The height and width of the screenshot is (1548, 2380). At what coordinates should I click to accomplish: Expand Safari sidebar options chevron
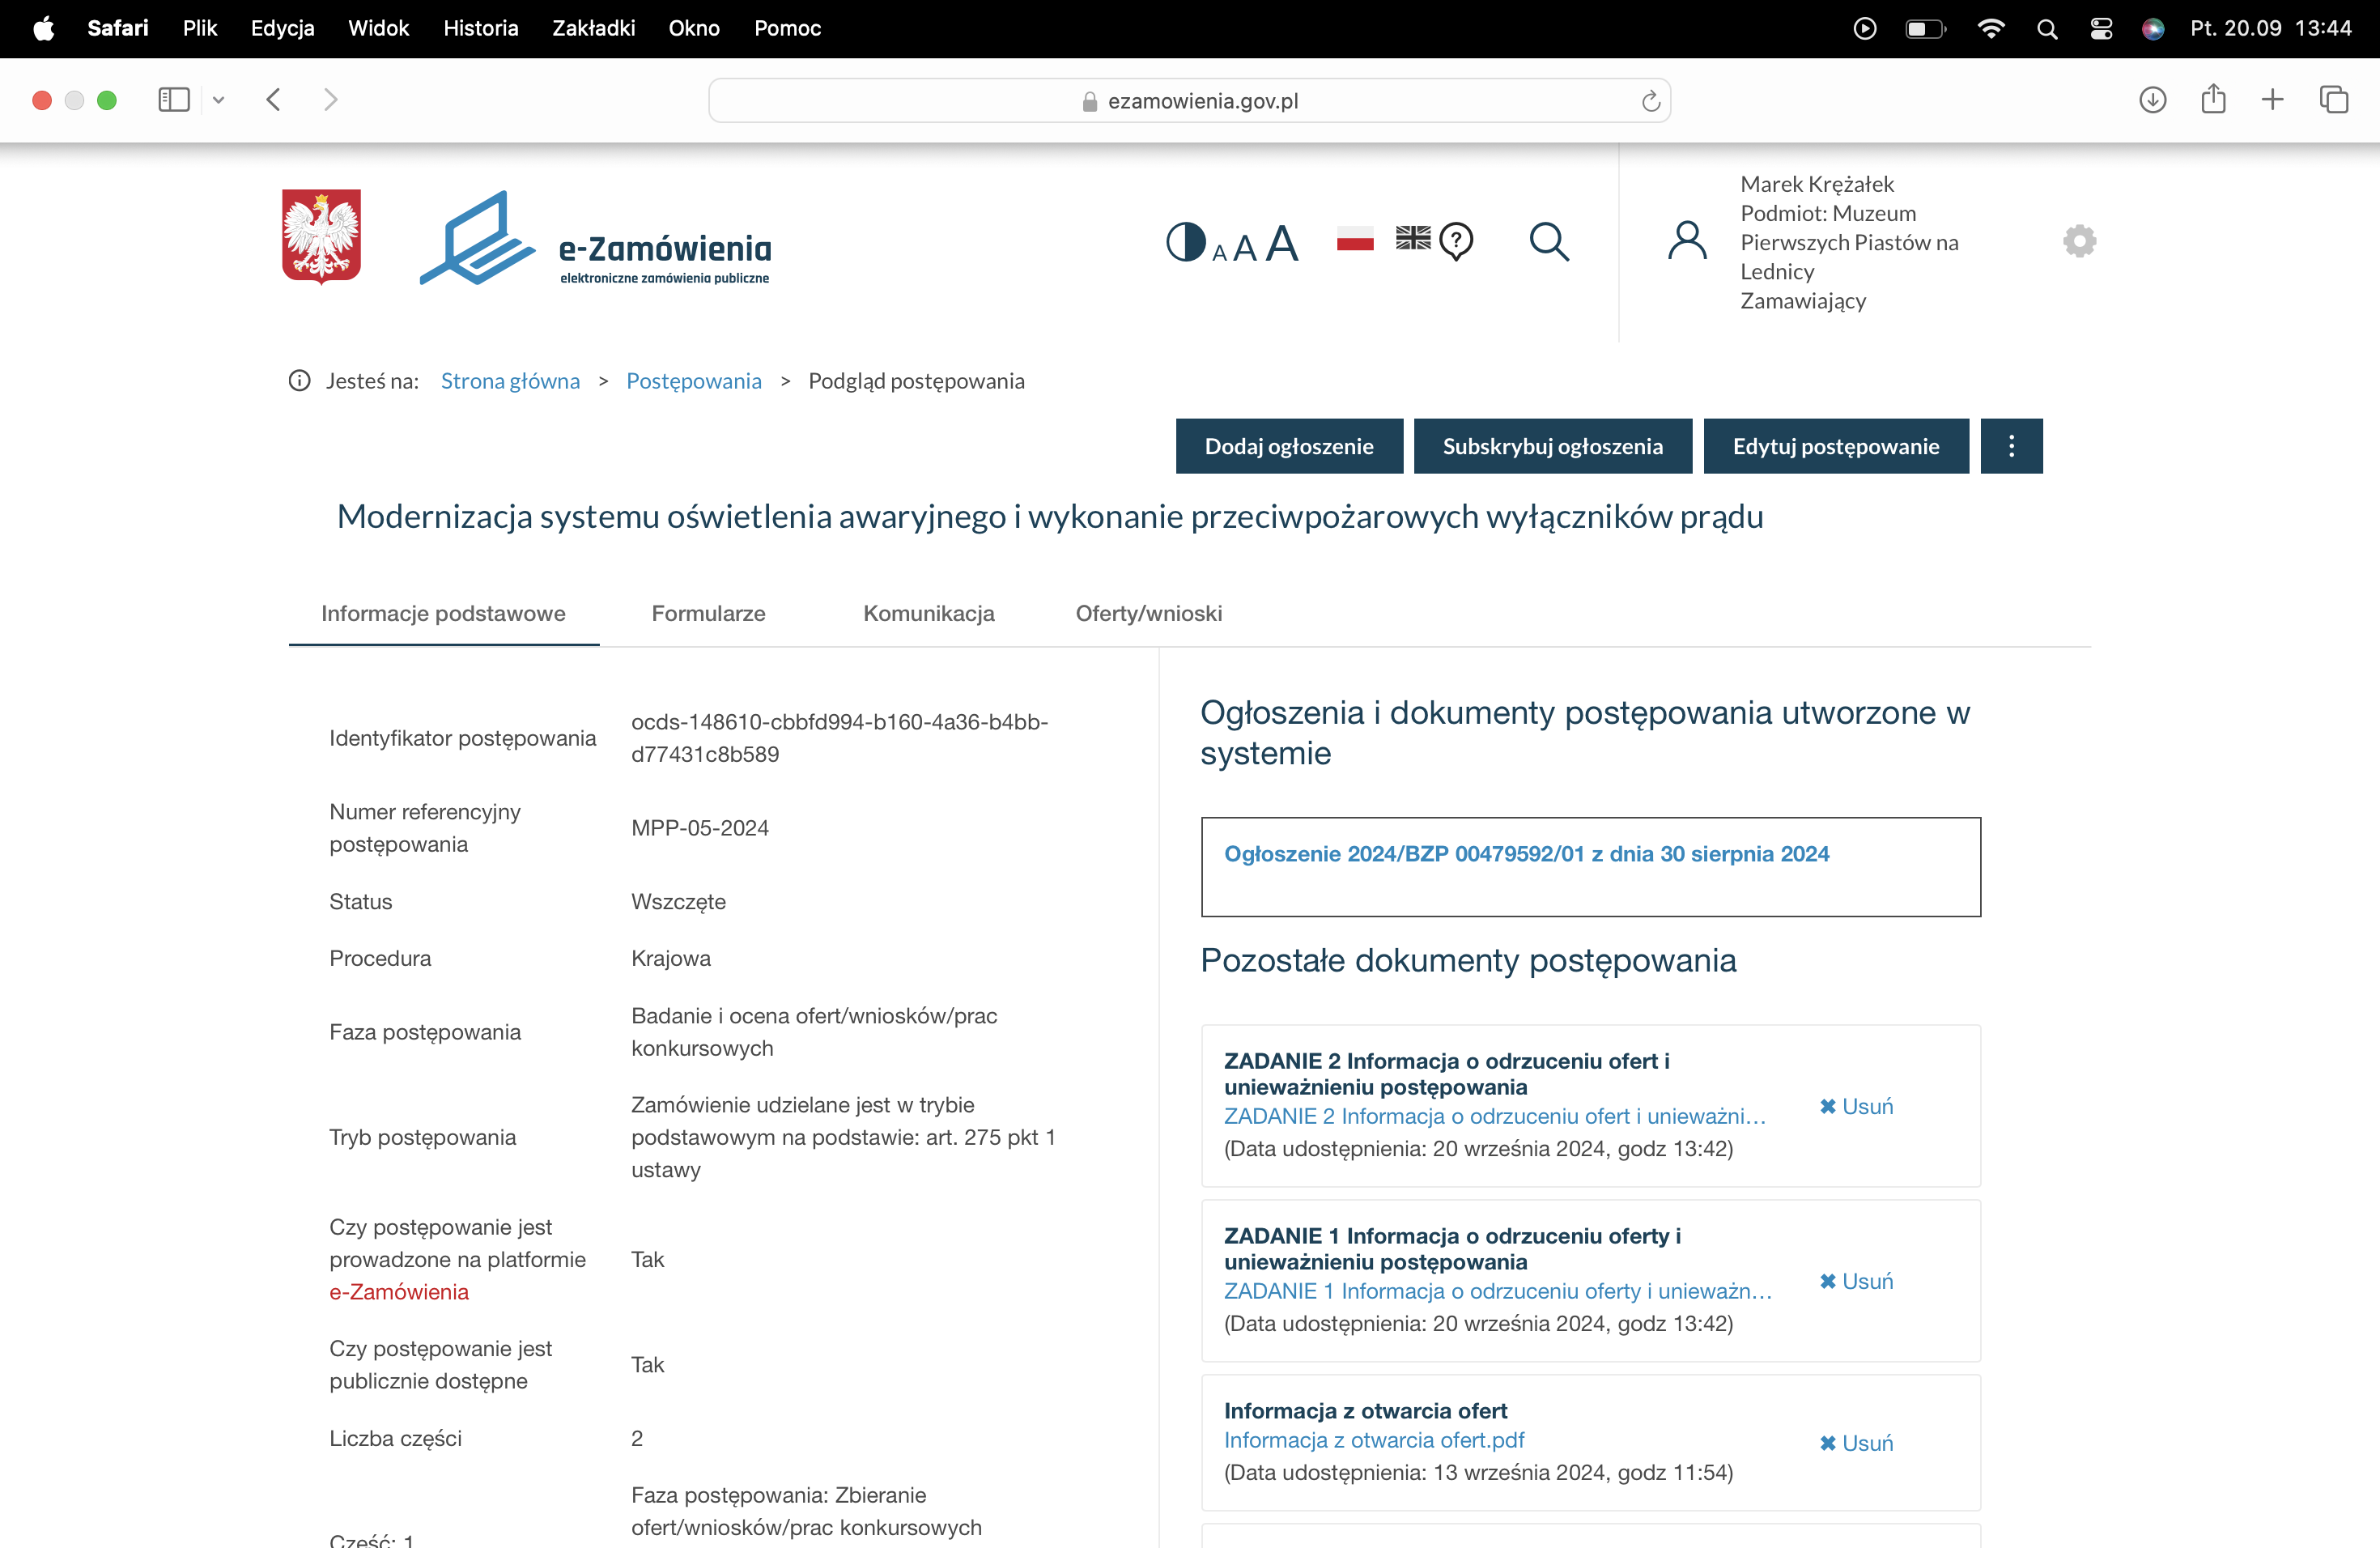(219, 100)
